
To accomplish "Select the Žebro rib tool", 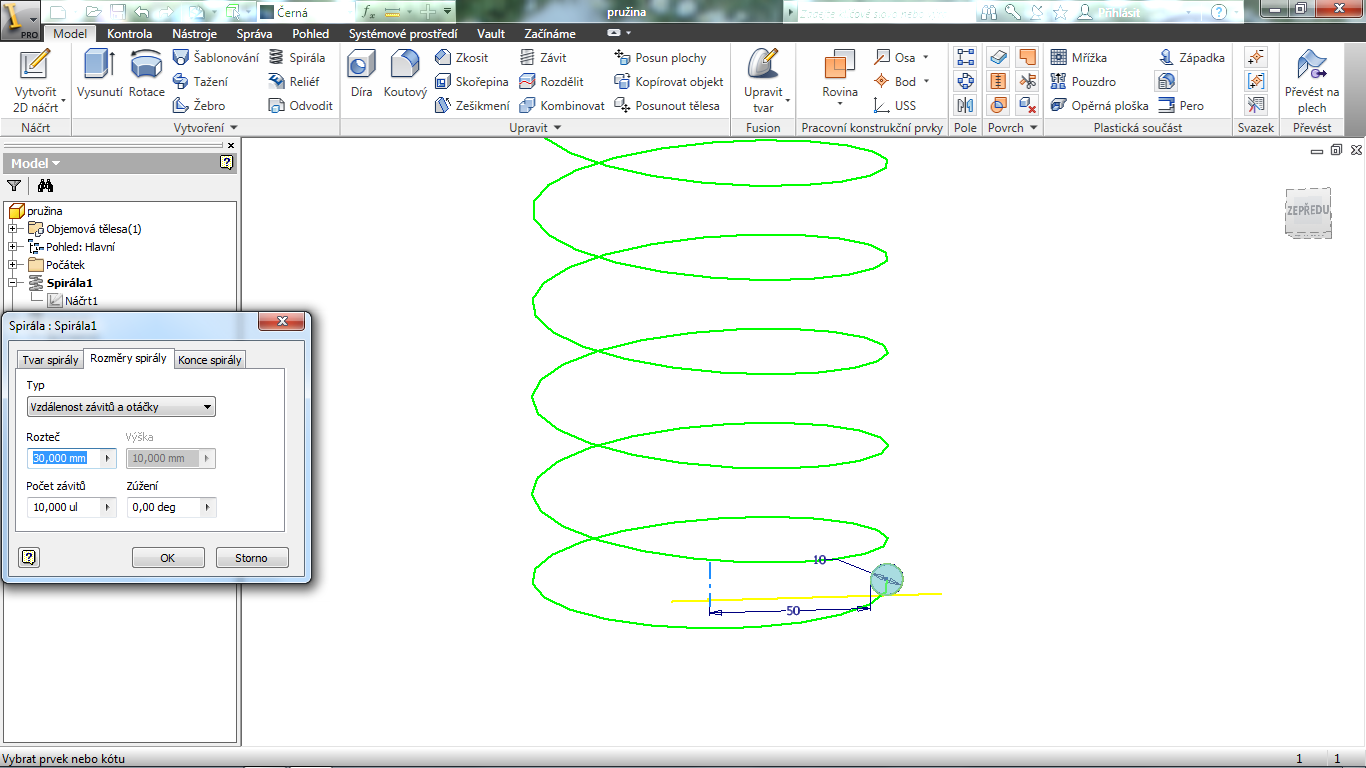I will tap(199, 106).
